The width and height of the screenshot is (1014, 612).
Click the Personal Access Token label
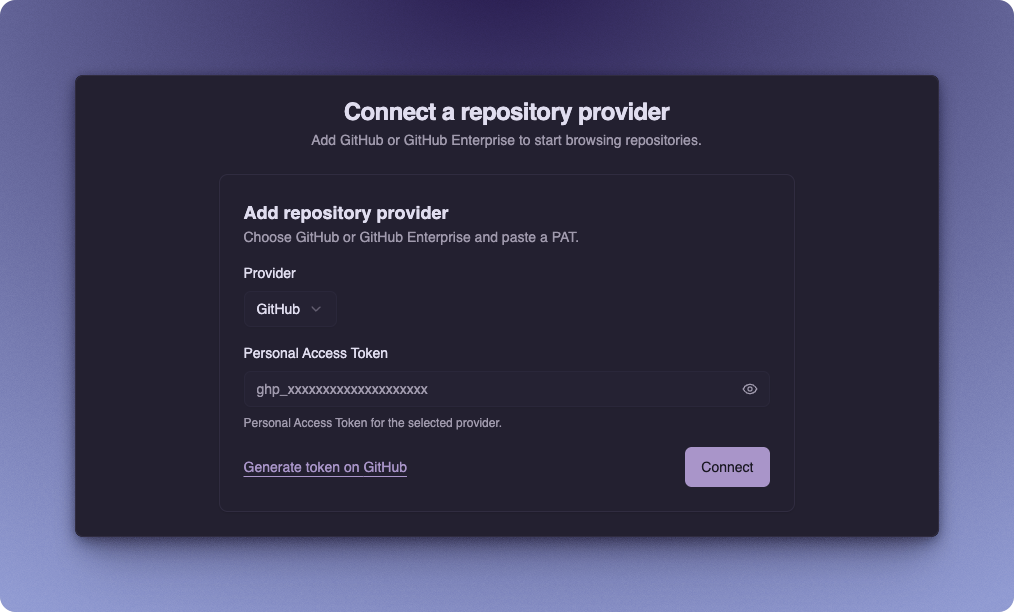pos(316,353)
